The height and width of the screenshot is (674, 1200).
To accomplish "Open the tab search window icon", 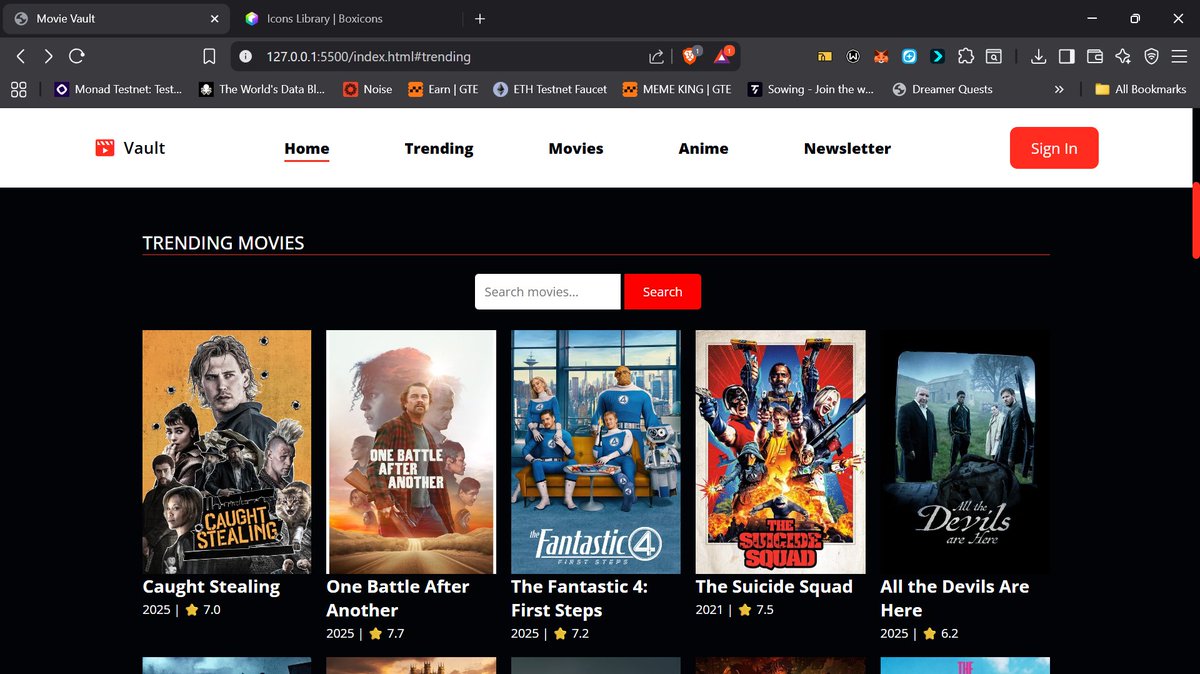I will [994, 57].
